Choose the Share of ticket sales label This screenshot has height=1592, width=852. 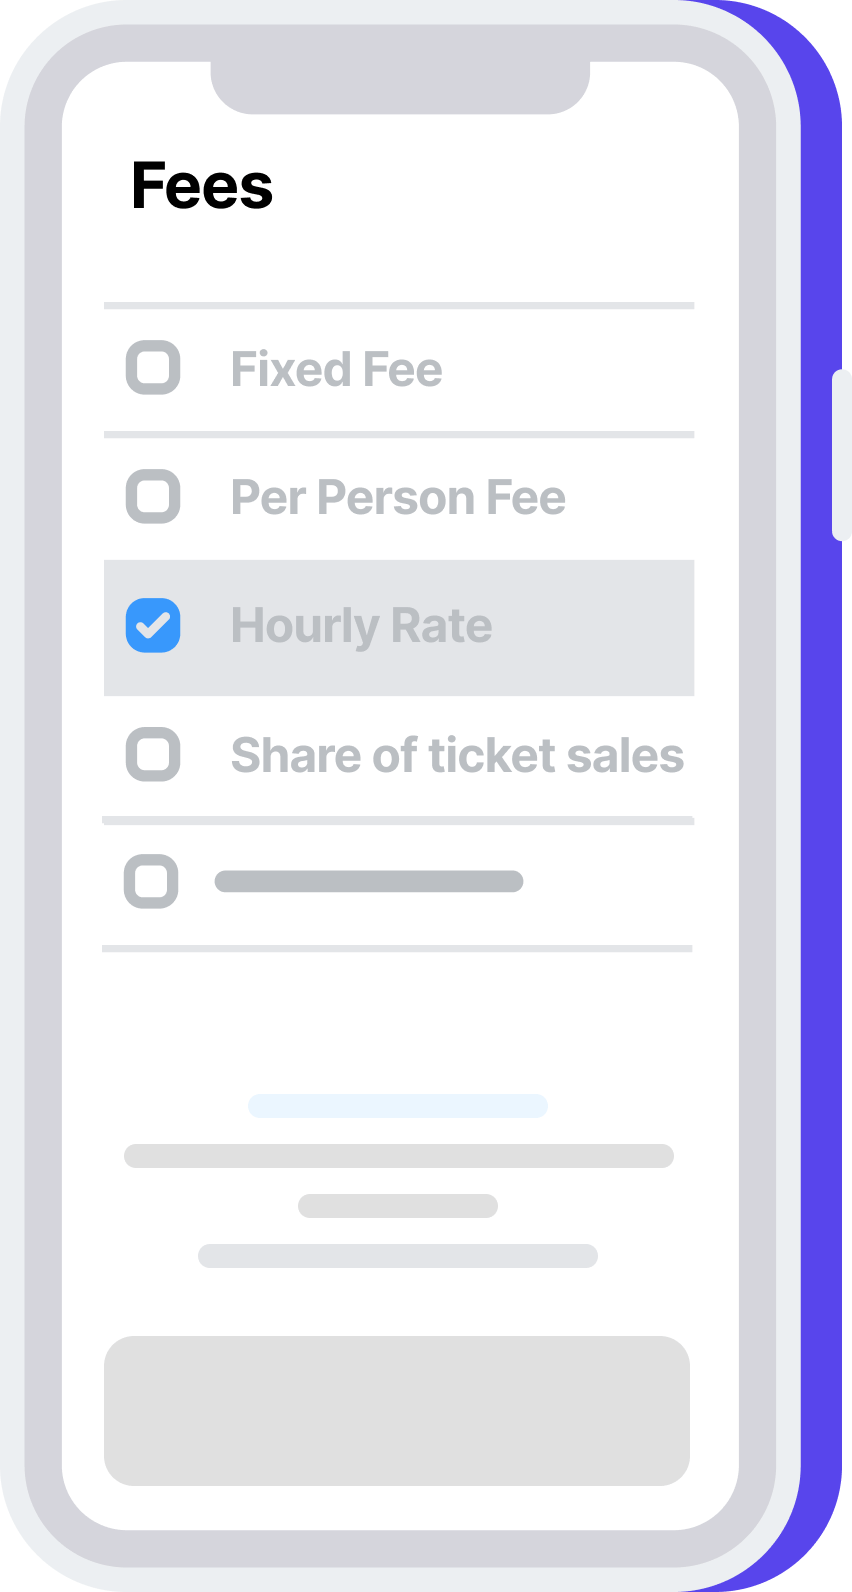(x=457, y=755)
